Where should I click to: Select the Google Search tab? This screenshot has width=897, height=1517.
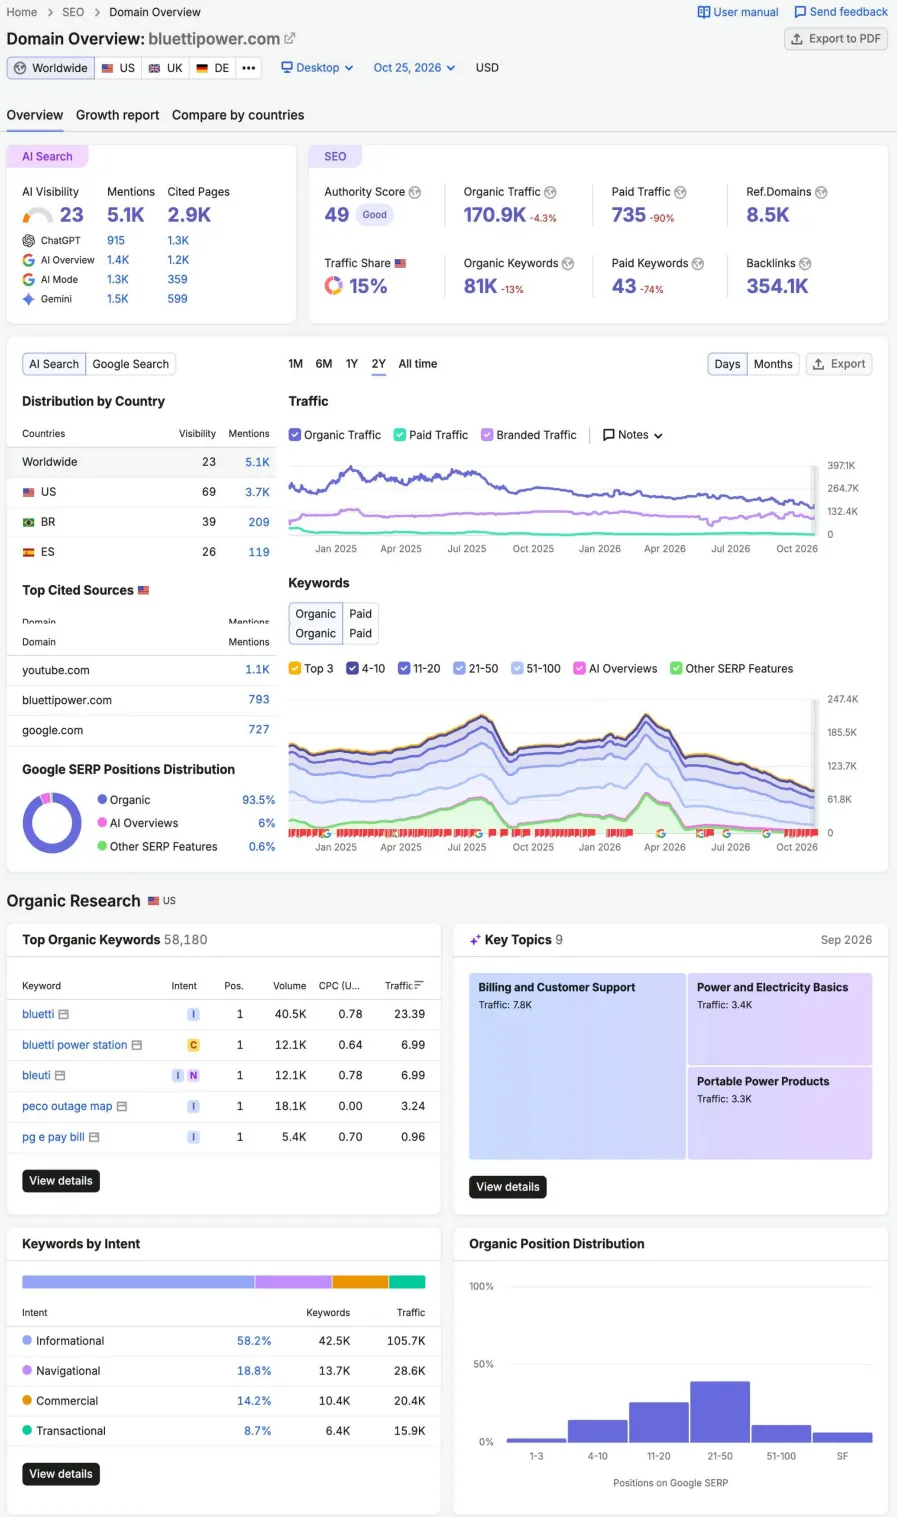click(x=131, y=364)
